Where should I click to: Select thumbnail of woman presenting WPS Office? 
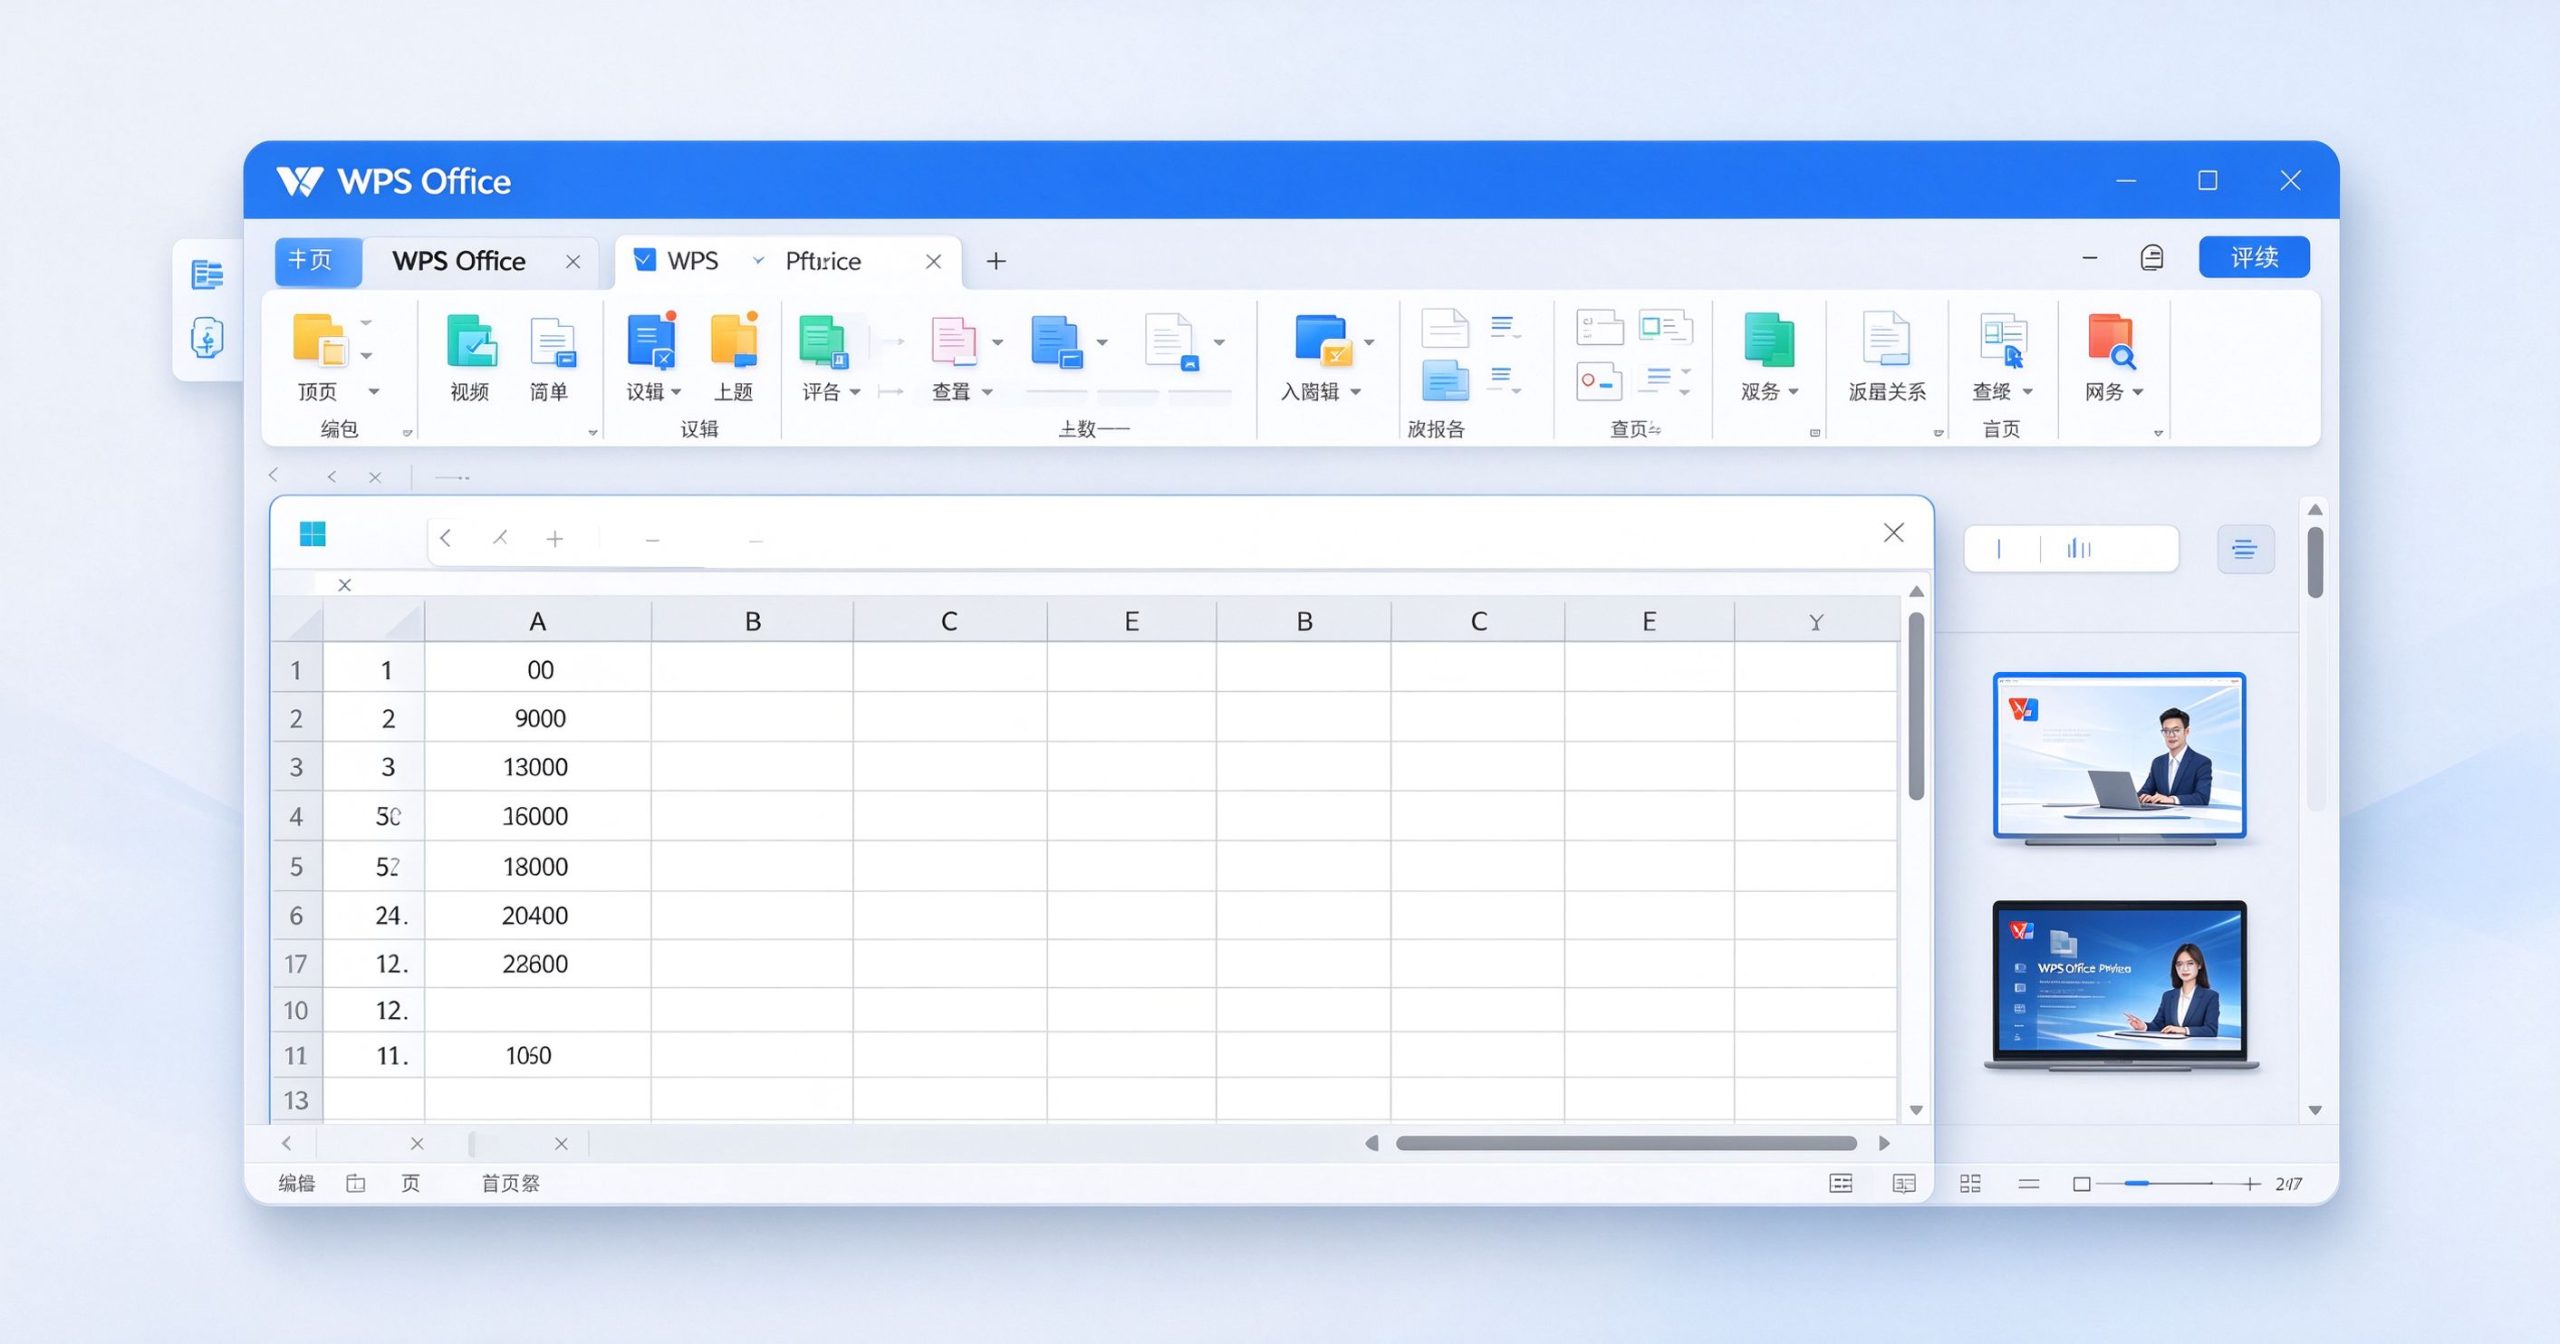coord(2120,985)
